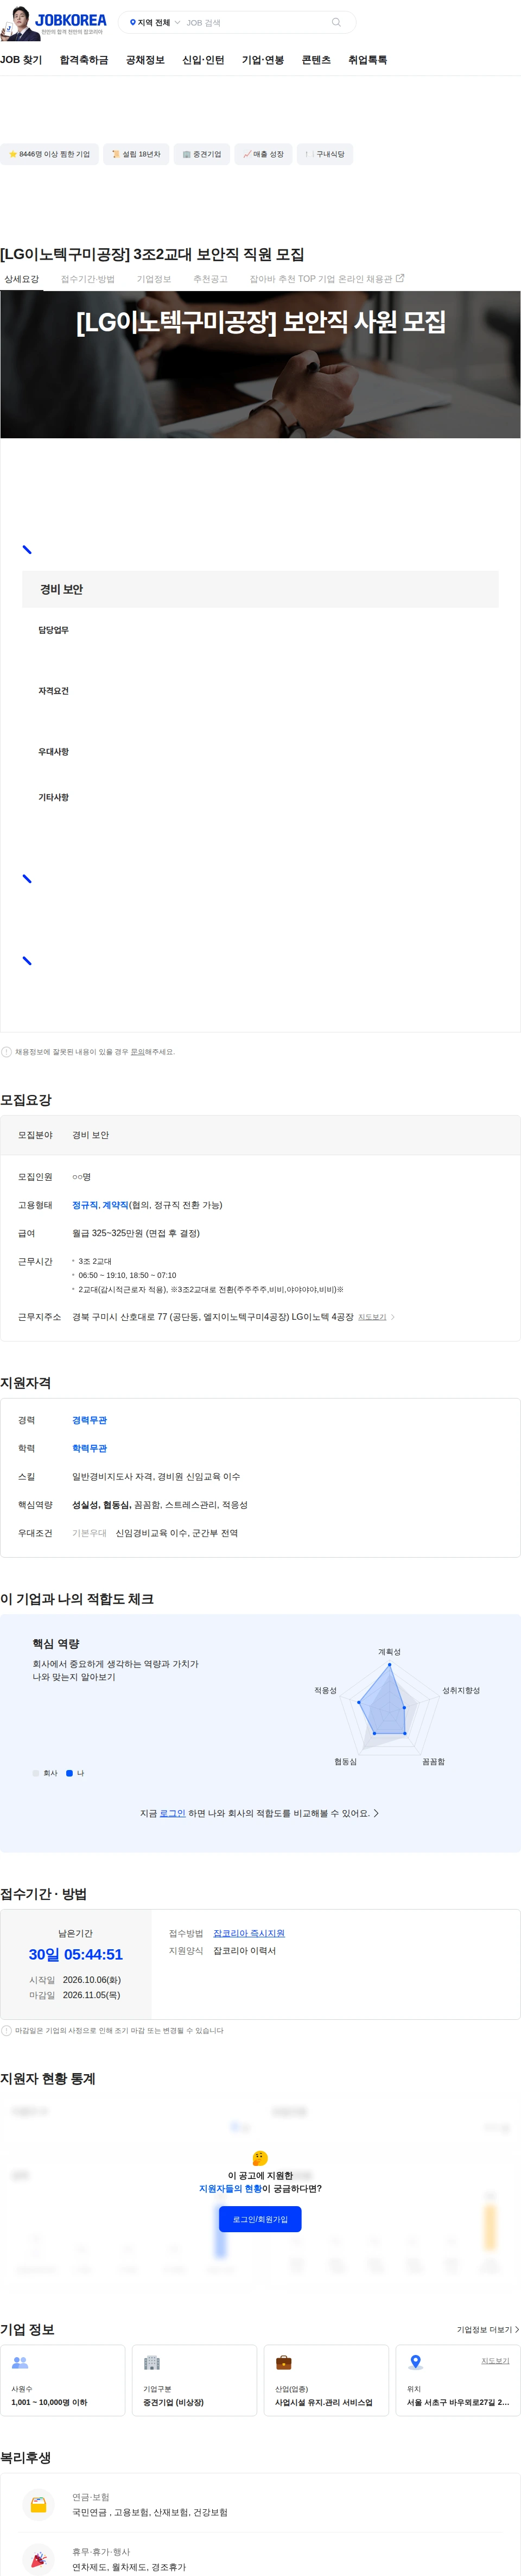Viewport: 521px width, 2576px height.
Task: Click the 중견기업 (비상장) text in 기업구분 card
Action: coord(173,2402)
